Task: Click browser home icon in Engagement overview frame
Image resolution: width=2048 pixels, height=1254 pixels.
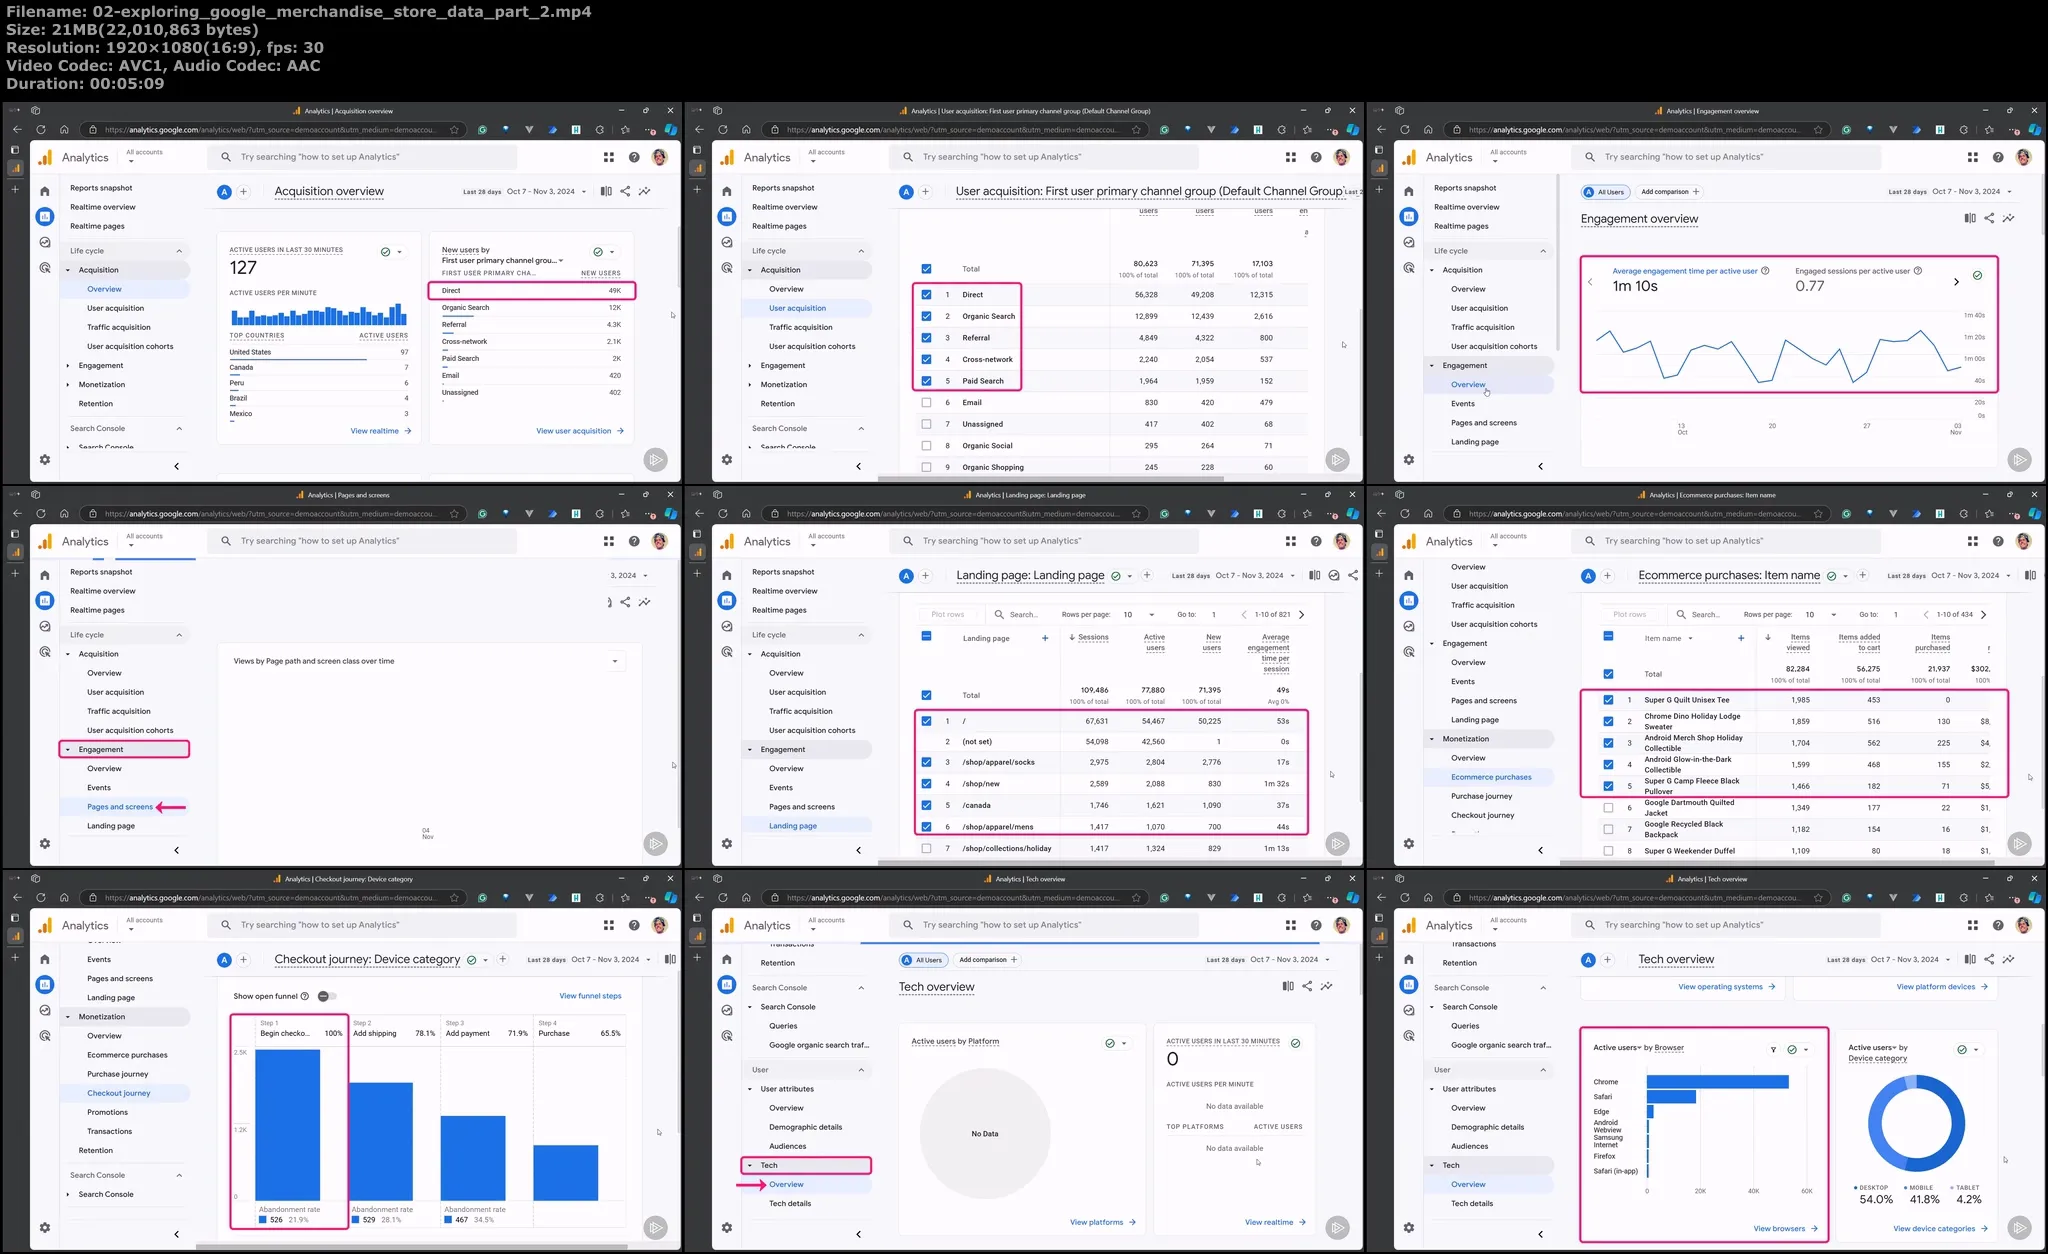Action: click(1428, 130)
